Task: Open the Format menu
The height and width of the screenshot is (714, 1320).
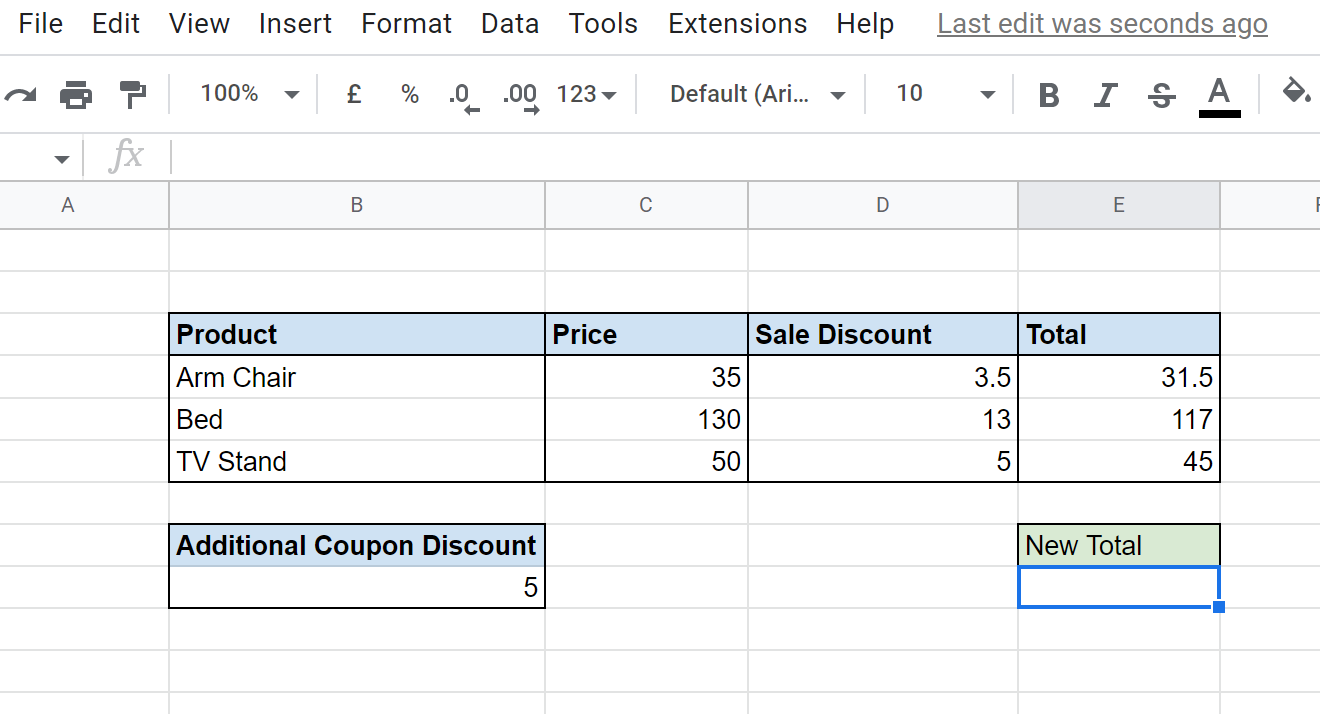Action: [406, 23]
